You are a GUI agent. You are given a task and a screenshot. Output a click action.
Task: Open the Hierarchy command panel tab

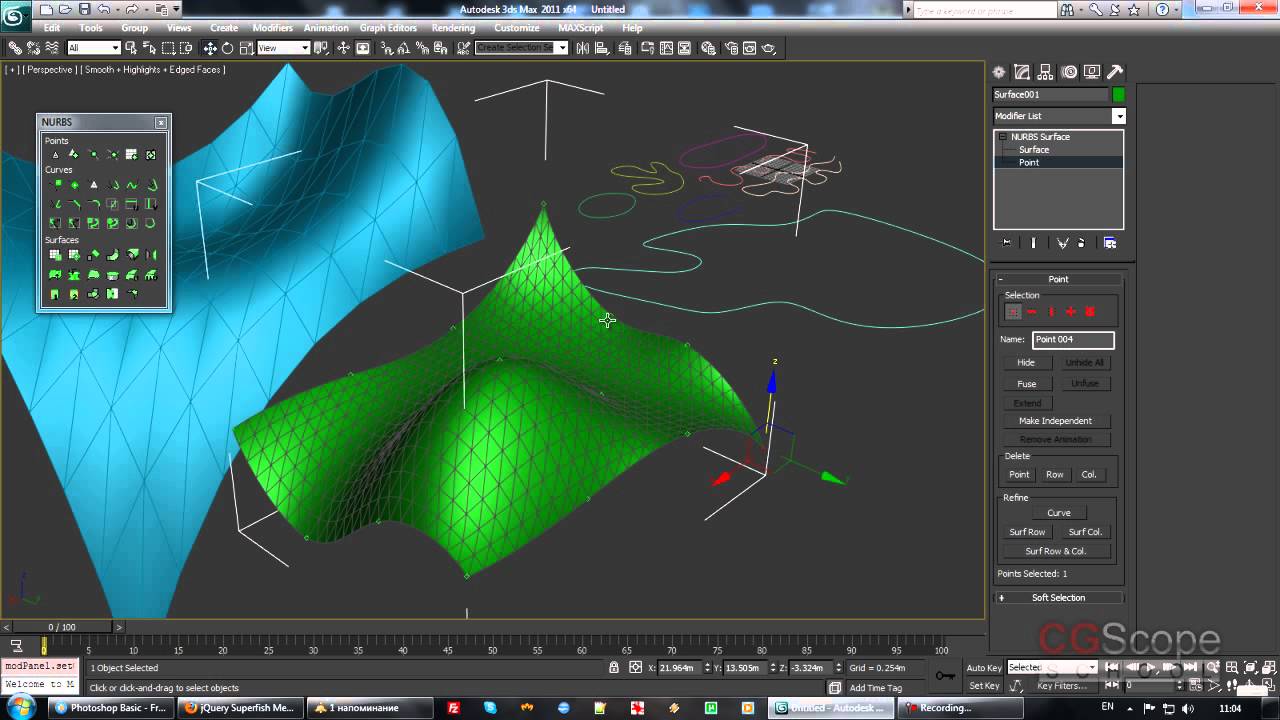click(1045, 72)
